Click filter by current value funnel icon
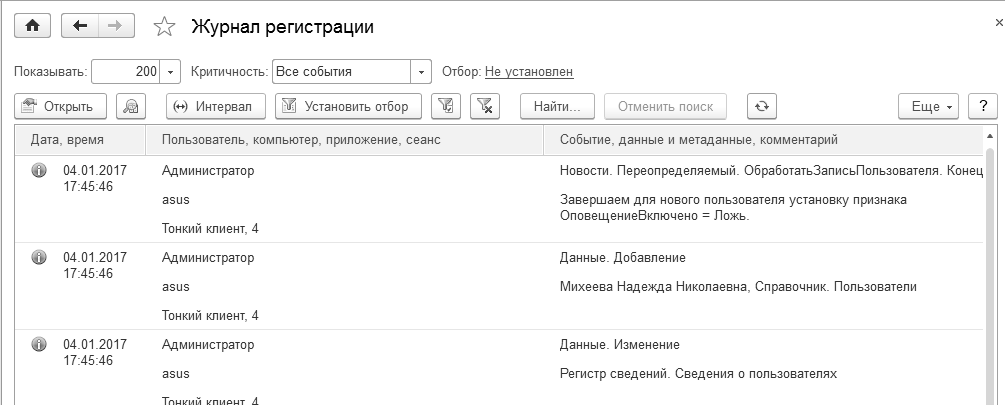The height and width of the screenshot is (405, 1005). click(x=447, y=106)
